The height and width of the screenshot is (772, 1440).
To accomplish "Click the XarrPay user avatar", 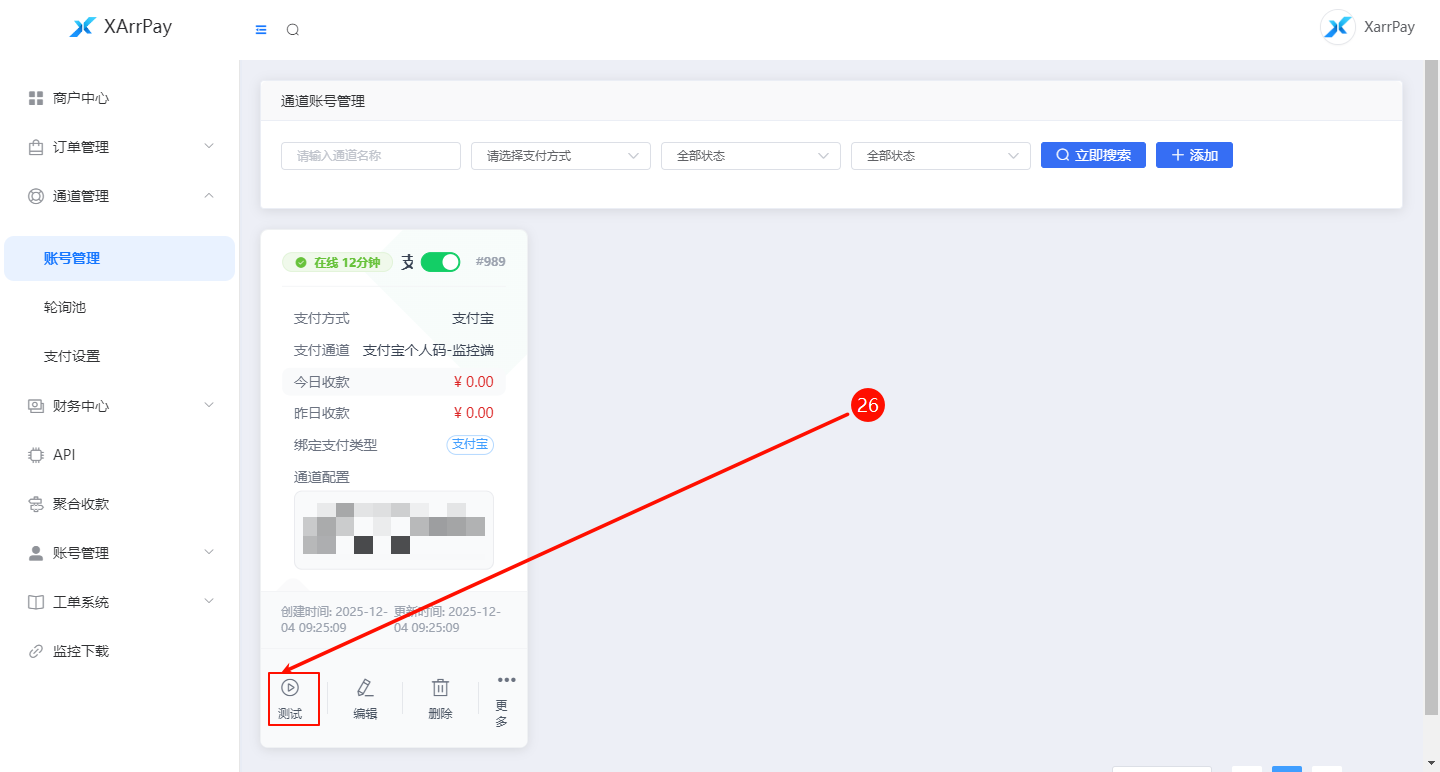I will (x=1338, y=28).
